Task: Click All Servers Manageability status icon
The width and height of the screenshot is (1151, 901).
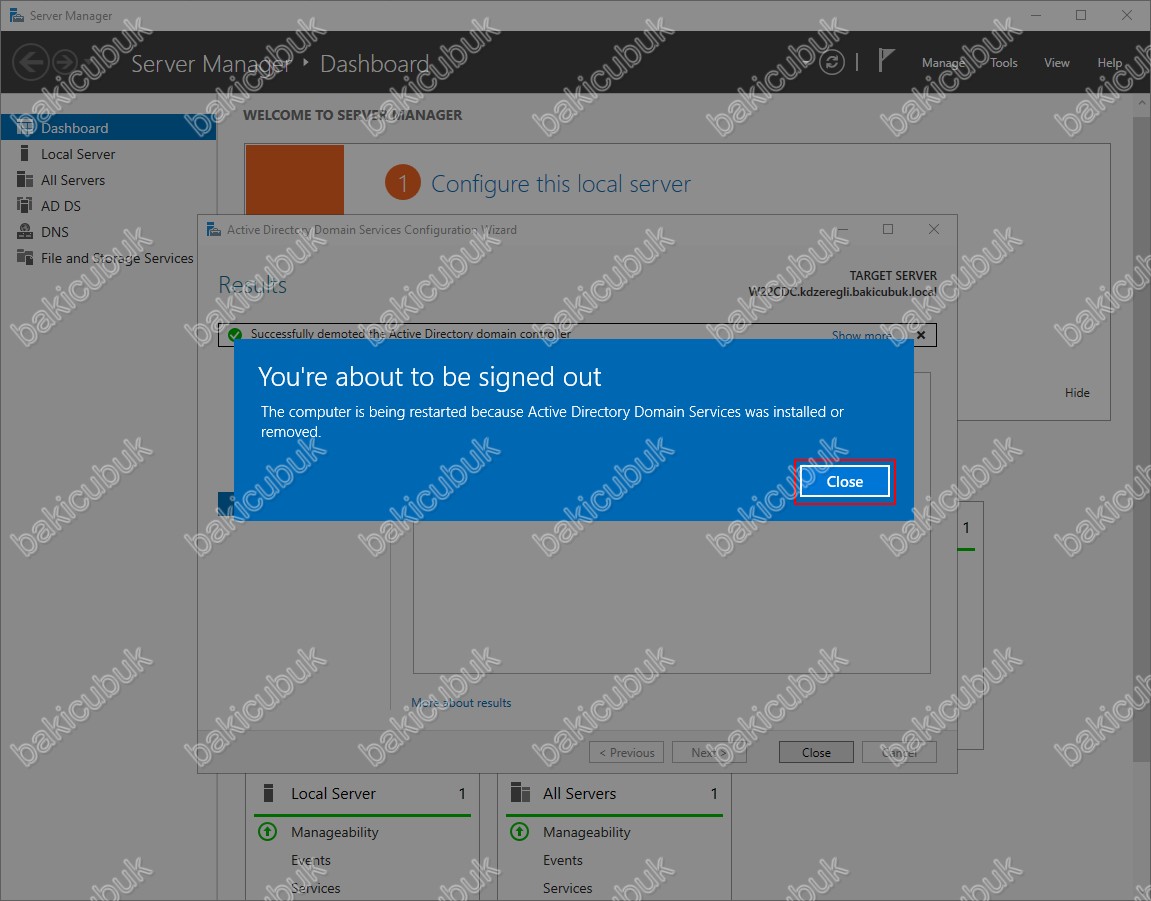Action: point(520,832)
